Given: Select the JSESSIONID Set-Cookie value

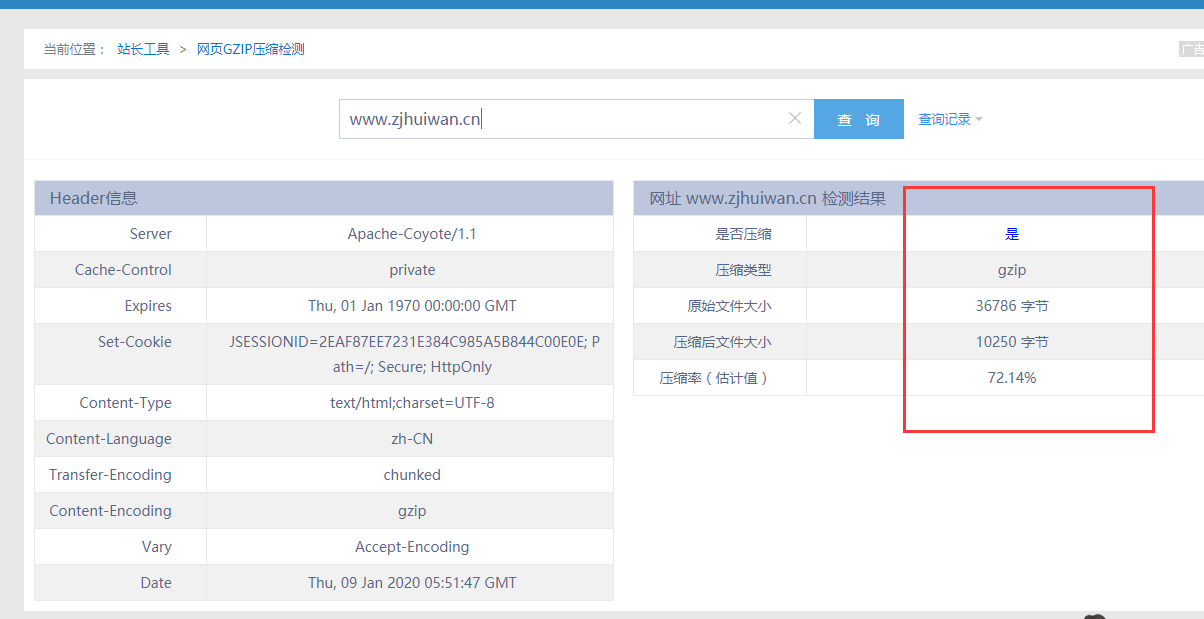Looking at the screenshot, I should tap(412, 354).
